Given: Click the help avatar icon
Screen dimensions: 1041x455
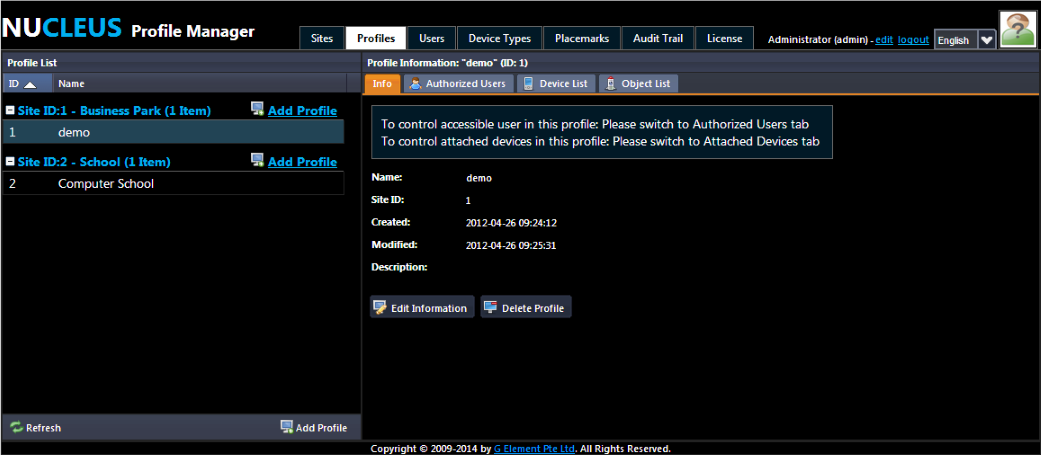Looking at the screenshot, I should (x=1019, y=29).
